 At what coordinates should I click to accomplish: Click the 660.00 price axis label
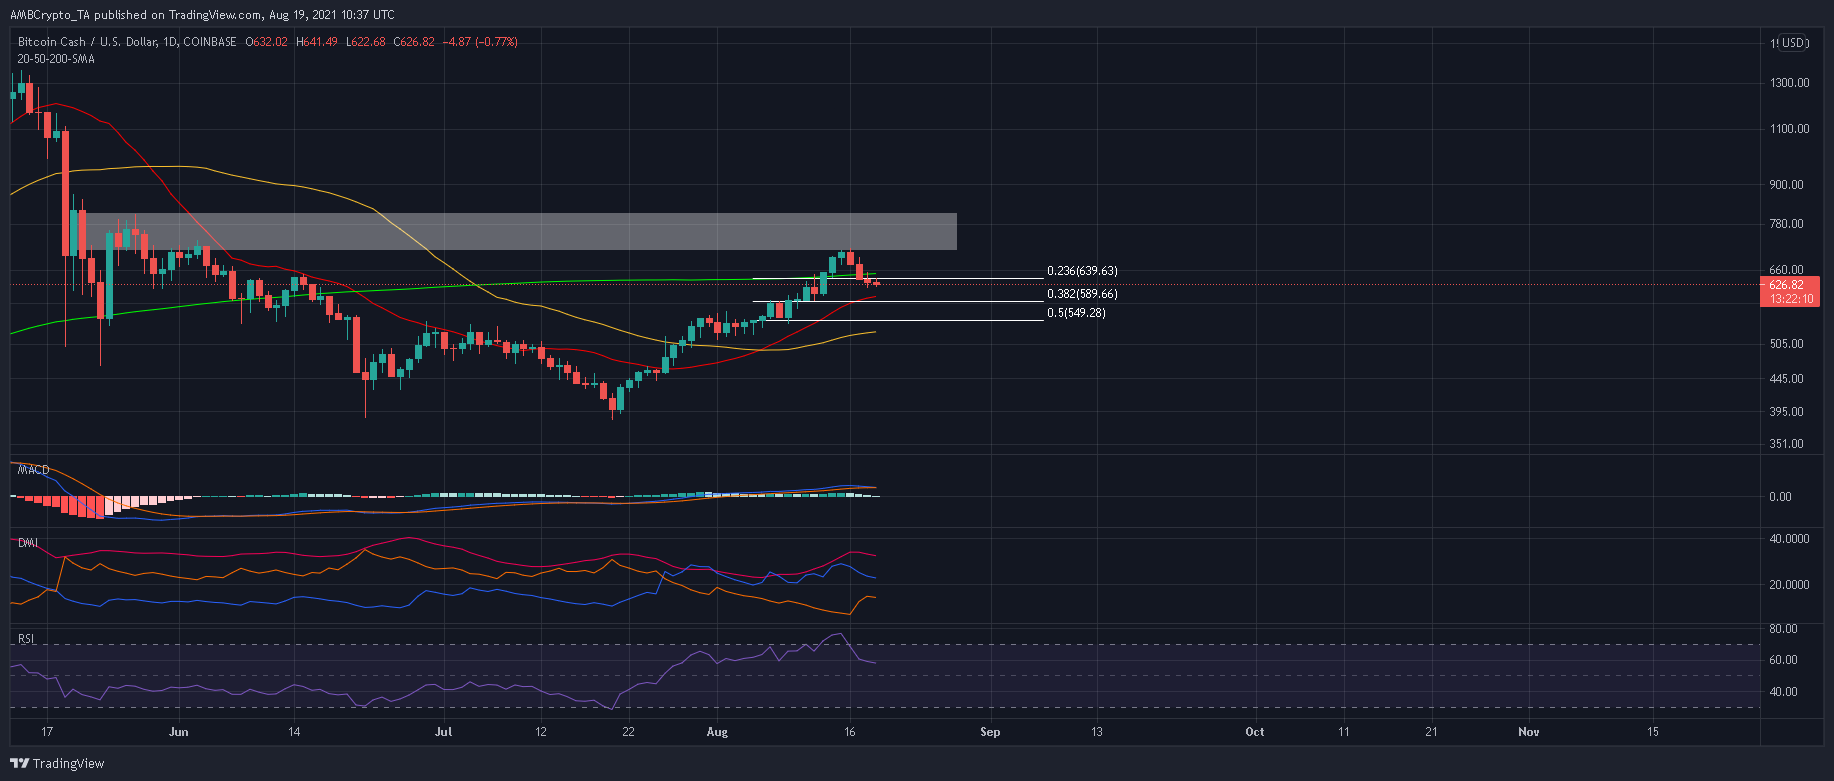click(x=1786, y=270)
